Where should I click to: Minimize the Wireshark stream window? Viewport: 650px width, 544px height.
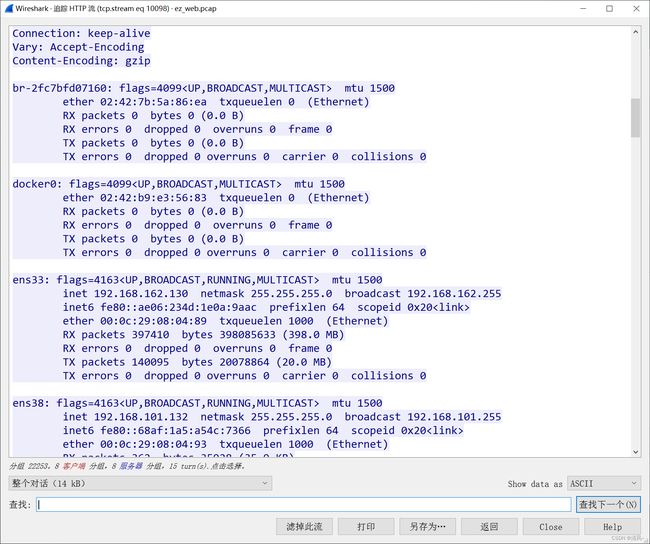[x=583, y=8]
